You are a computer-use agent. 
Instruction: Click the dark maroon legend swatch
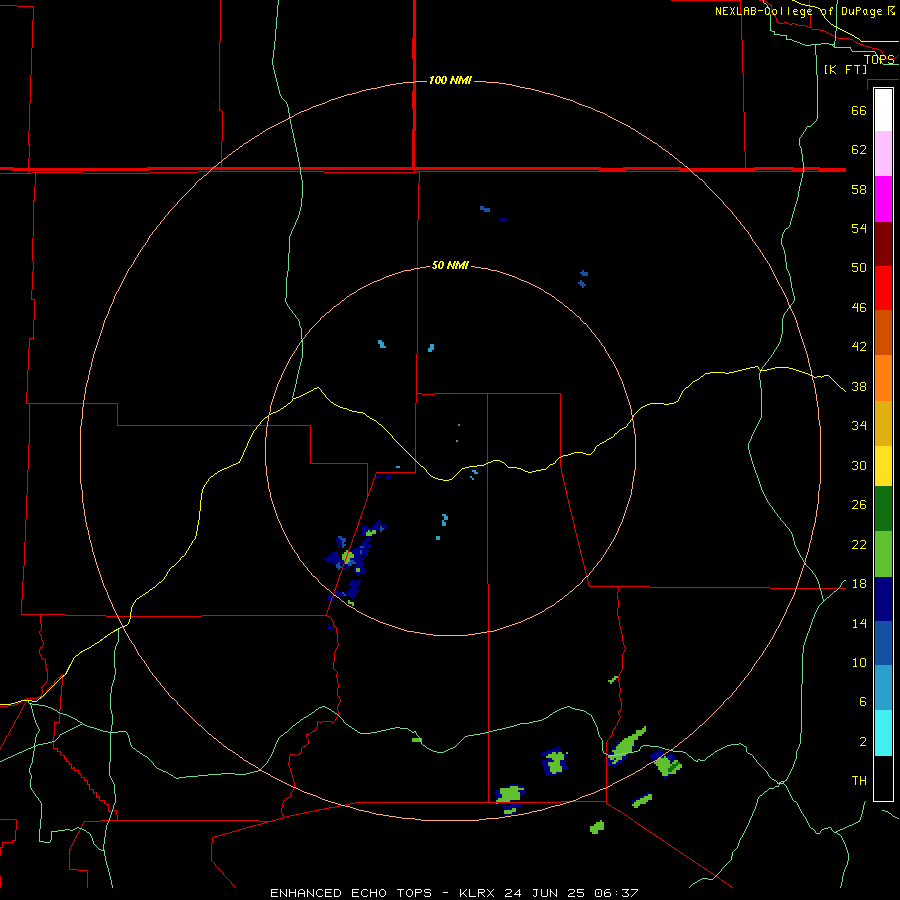pos(883,244)
